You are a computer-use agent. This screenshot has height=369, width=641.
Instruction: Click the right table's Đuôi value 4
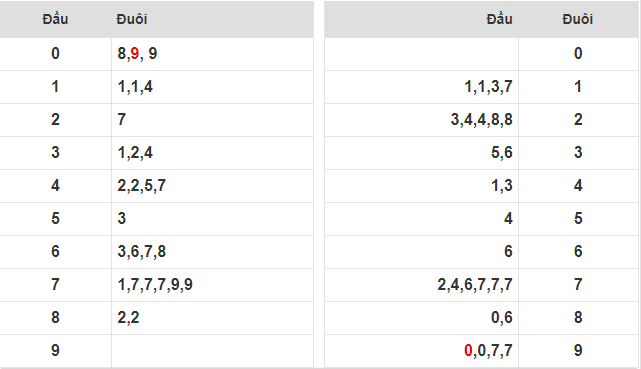[578, 186]
